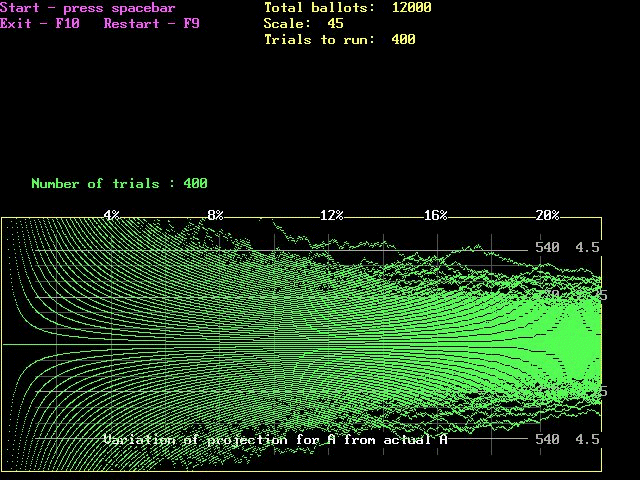
Task: Click the 'Trials to run:' label
Action: tap(320, 40)
